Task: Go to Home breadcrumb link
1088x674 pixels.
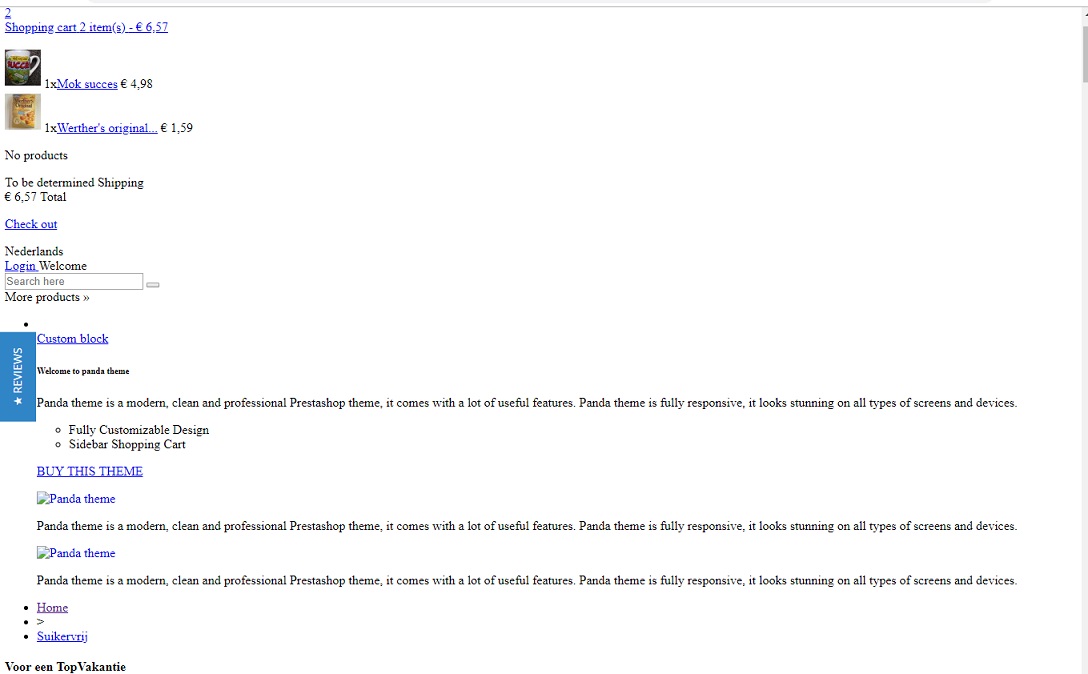Action: tap(52, 607)
